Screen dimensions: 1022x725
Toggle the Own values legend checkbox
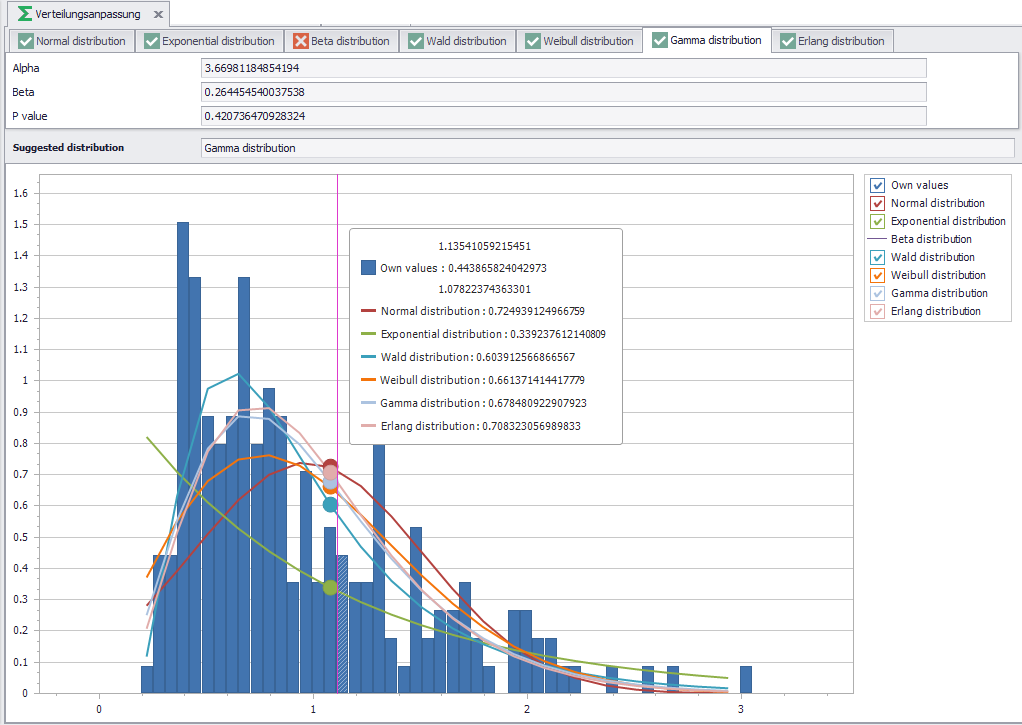(x=877, y=185)
